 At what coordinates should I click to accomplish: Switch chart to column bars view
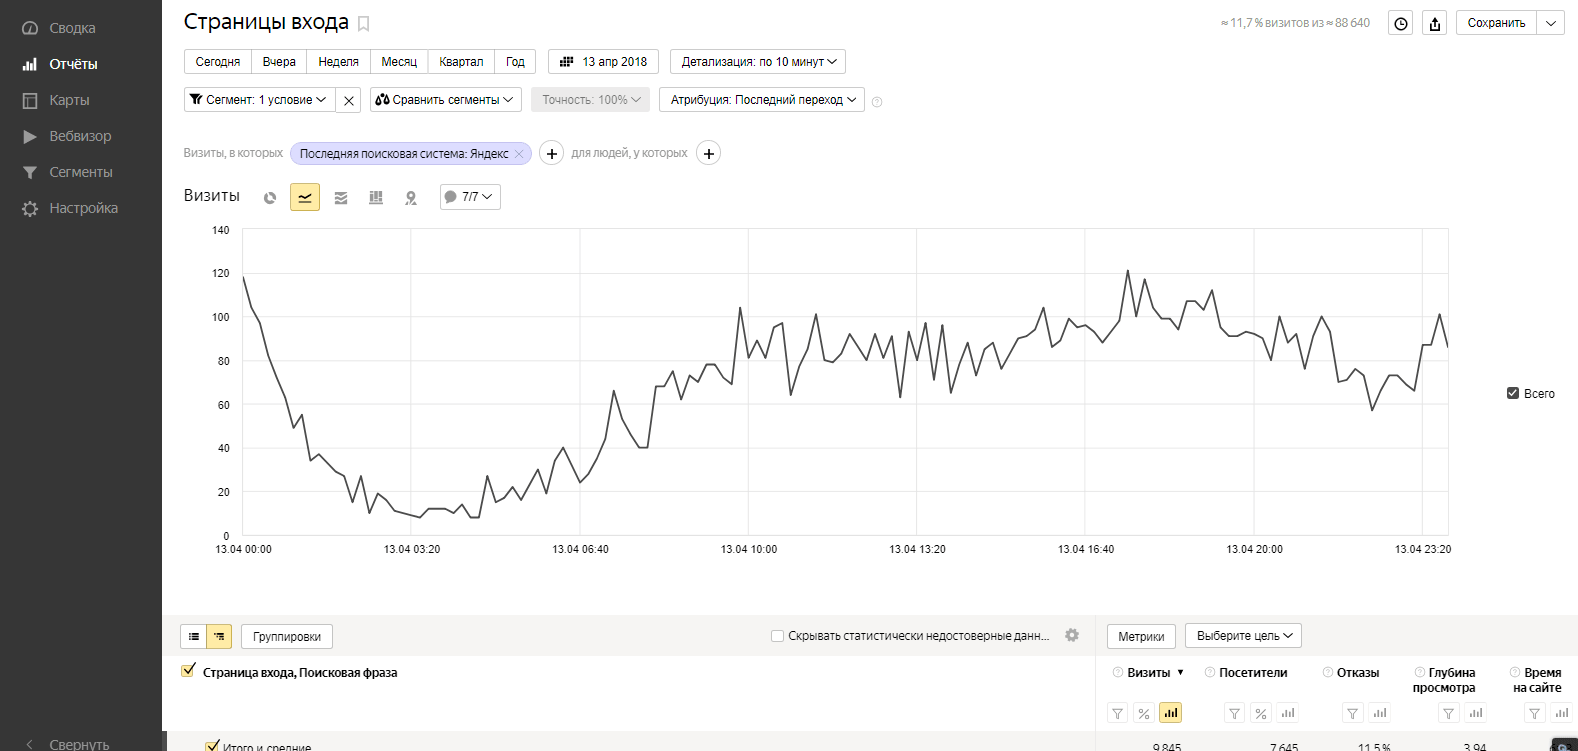tap(376, 198)
